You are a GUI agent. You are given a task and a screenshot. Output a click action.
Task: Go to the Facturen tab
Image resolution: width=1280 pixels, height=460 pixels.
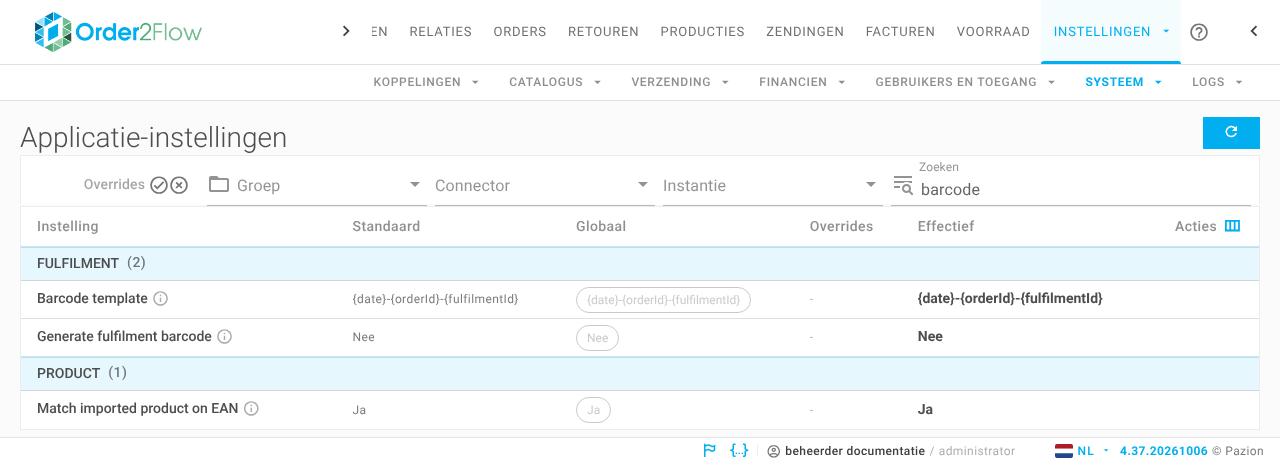coord(900,32)
